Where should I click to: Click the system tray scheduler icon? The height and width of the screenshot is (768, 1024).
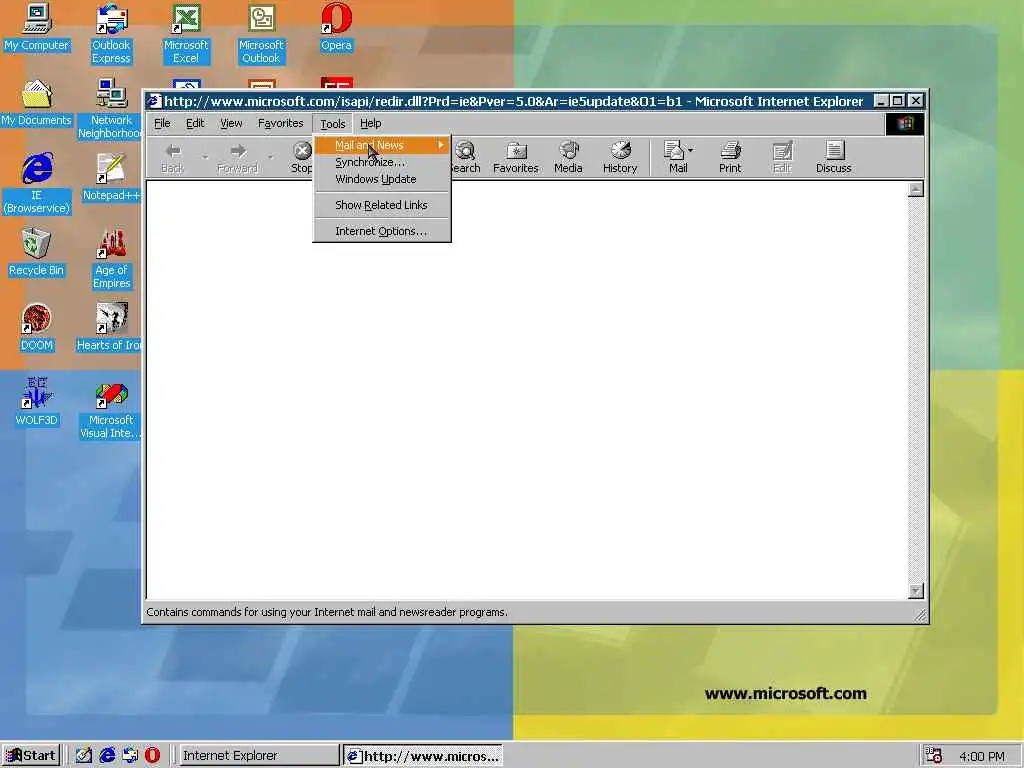click(x=933, y=756)
